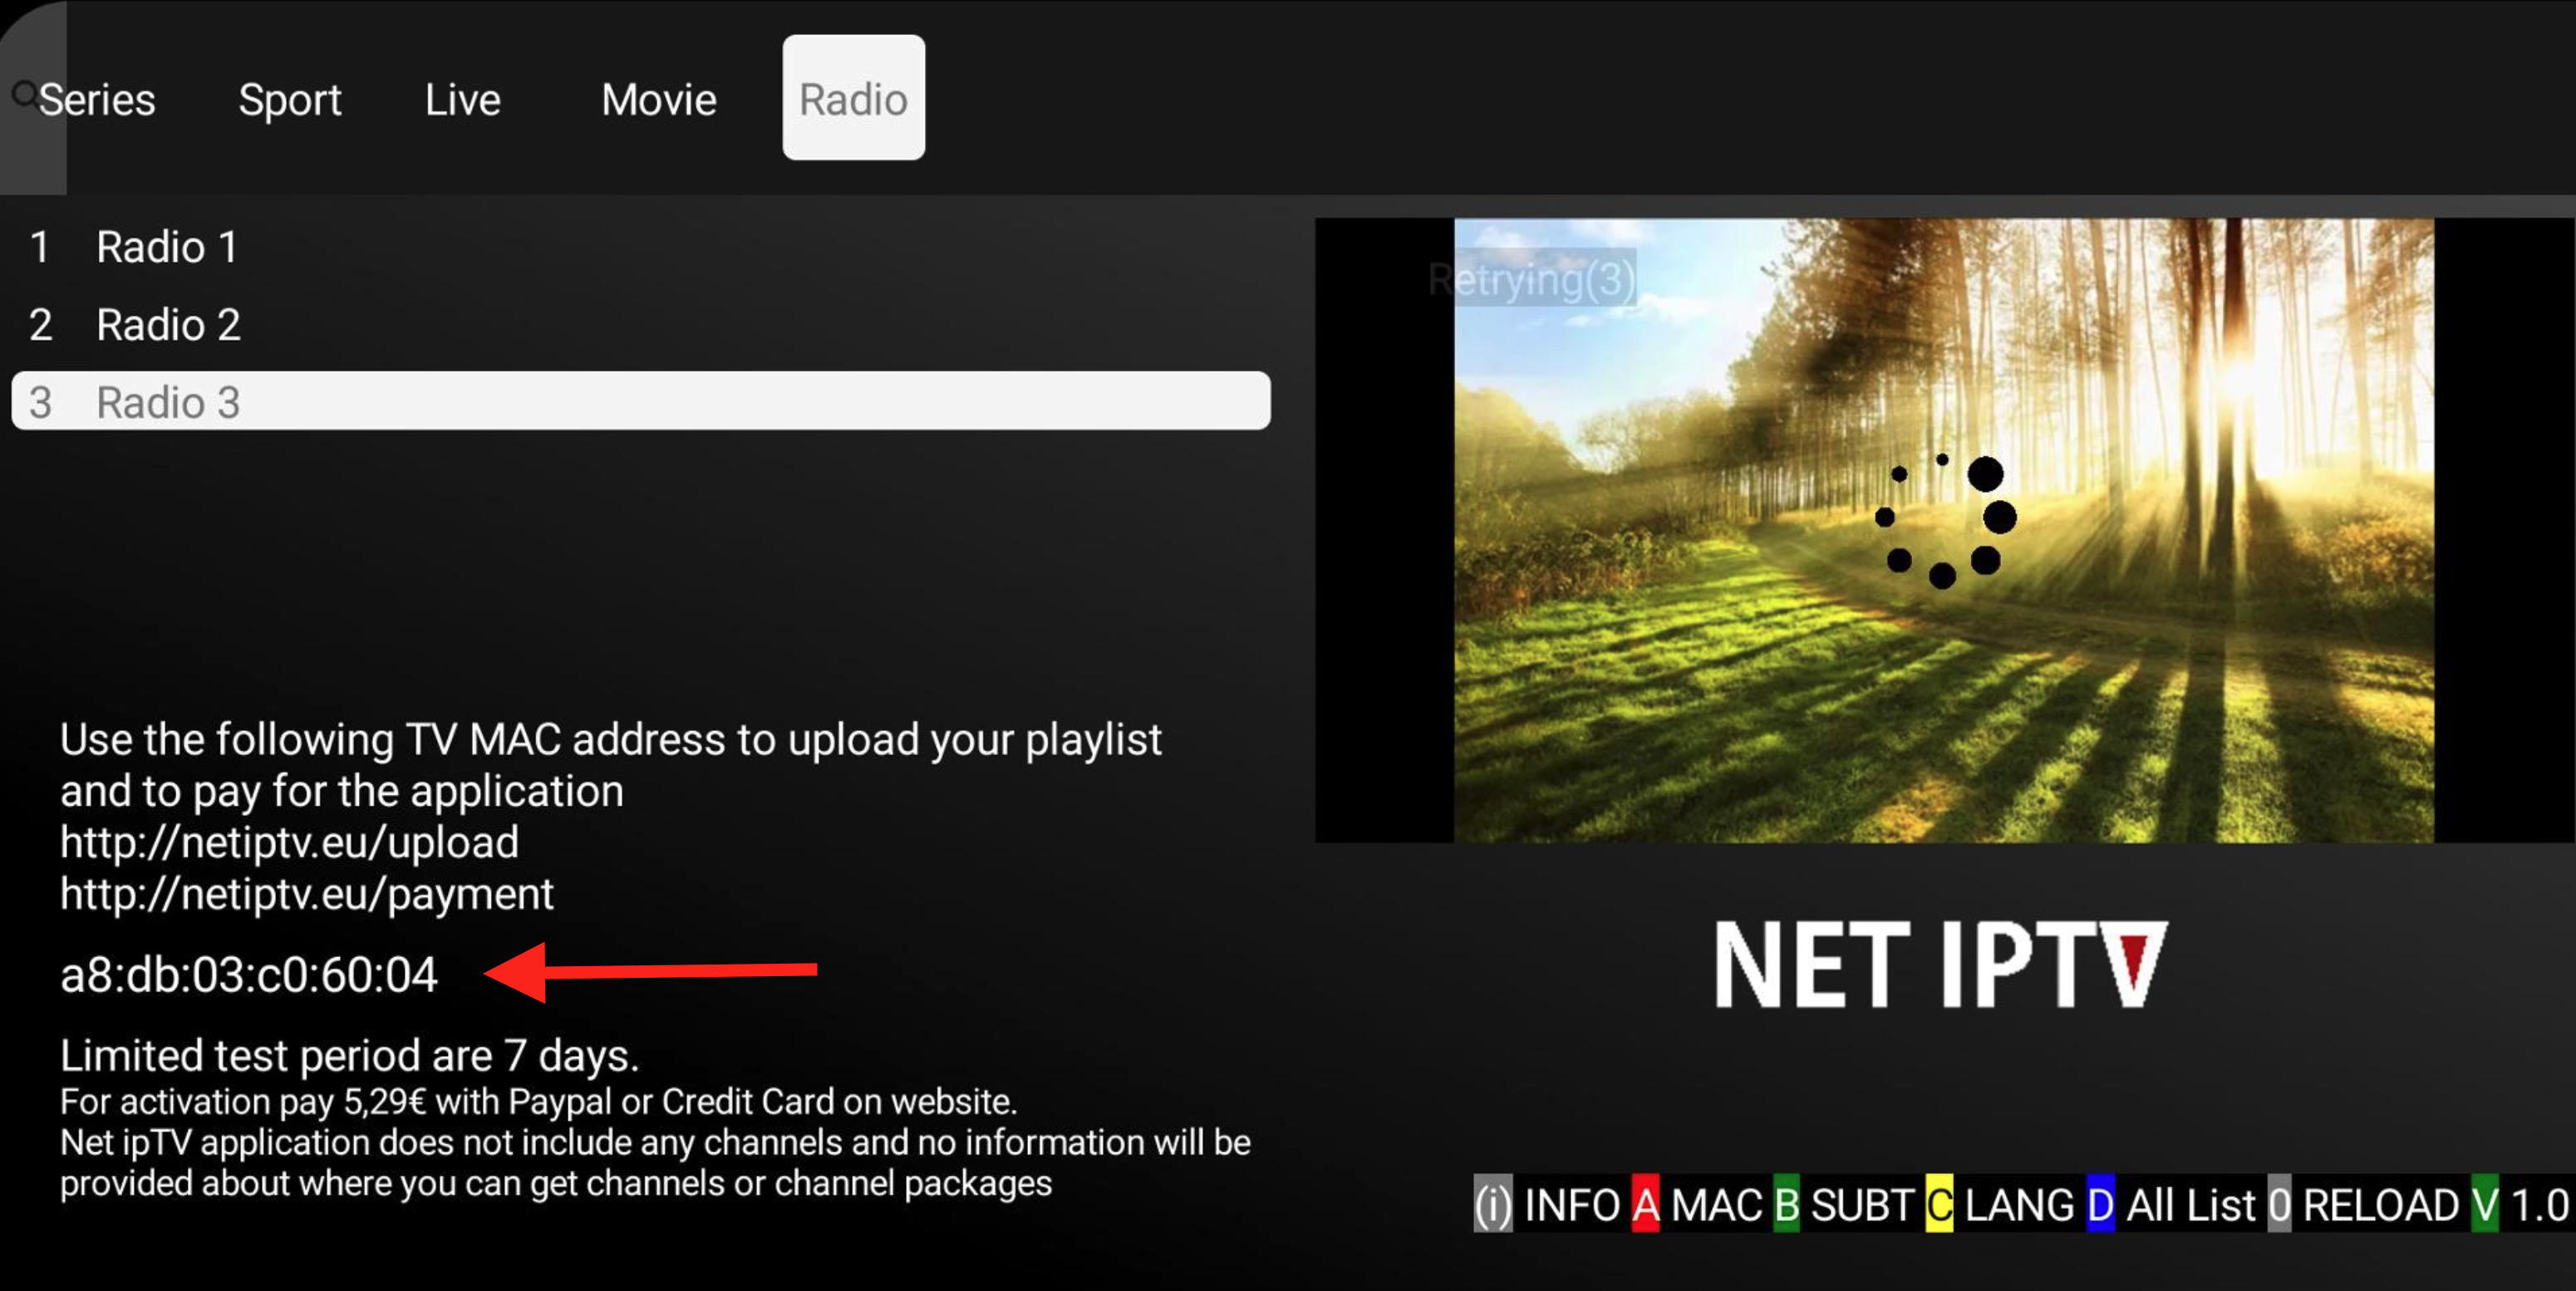2576x1291 pixels.
Task: Click the SUBT subtitles label
Action: 1862,1205
